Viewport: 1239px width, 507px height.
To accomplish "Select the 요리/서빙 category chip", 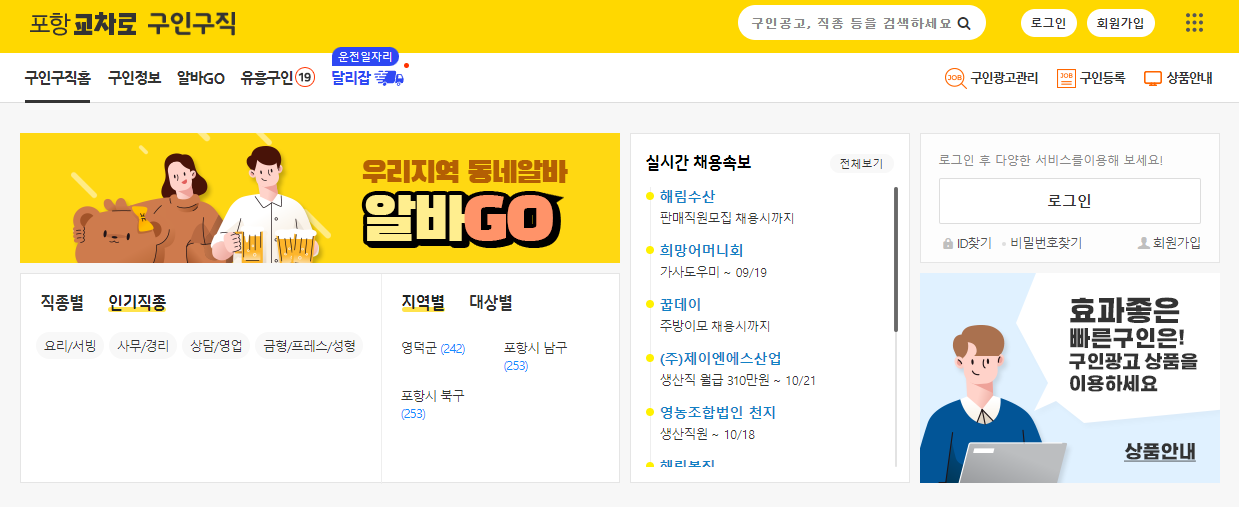I will tap(70, 346).
